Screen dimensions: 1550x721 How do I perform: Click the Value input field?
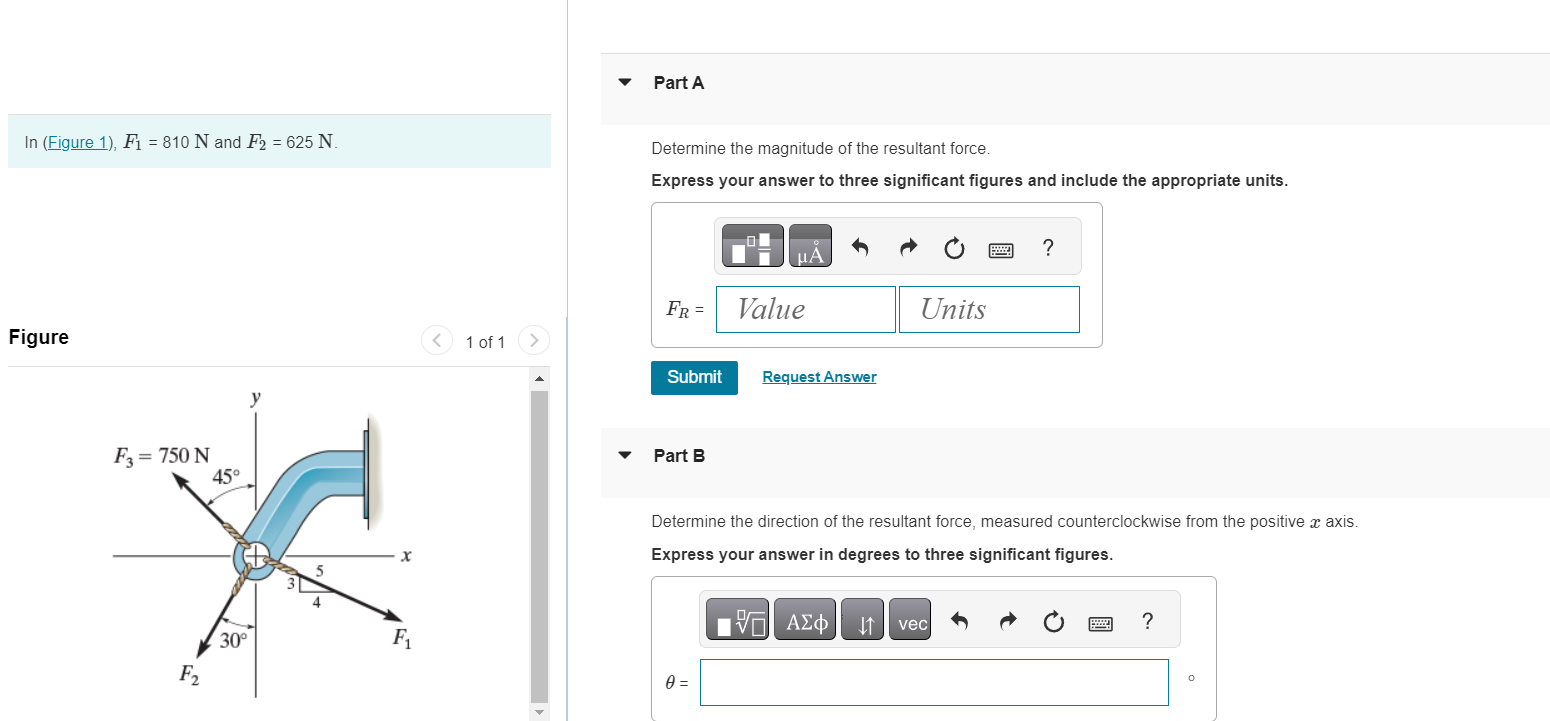coord(805,309)
